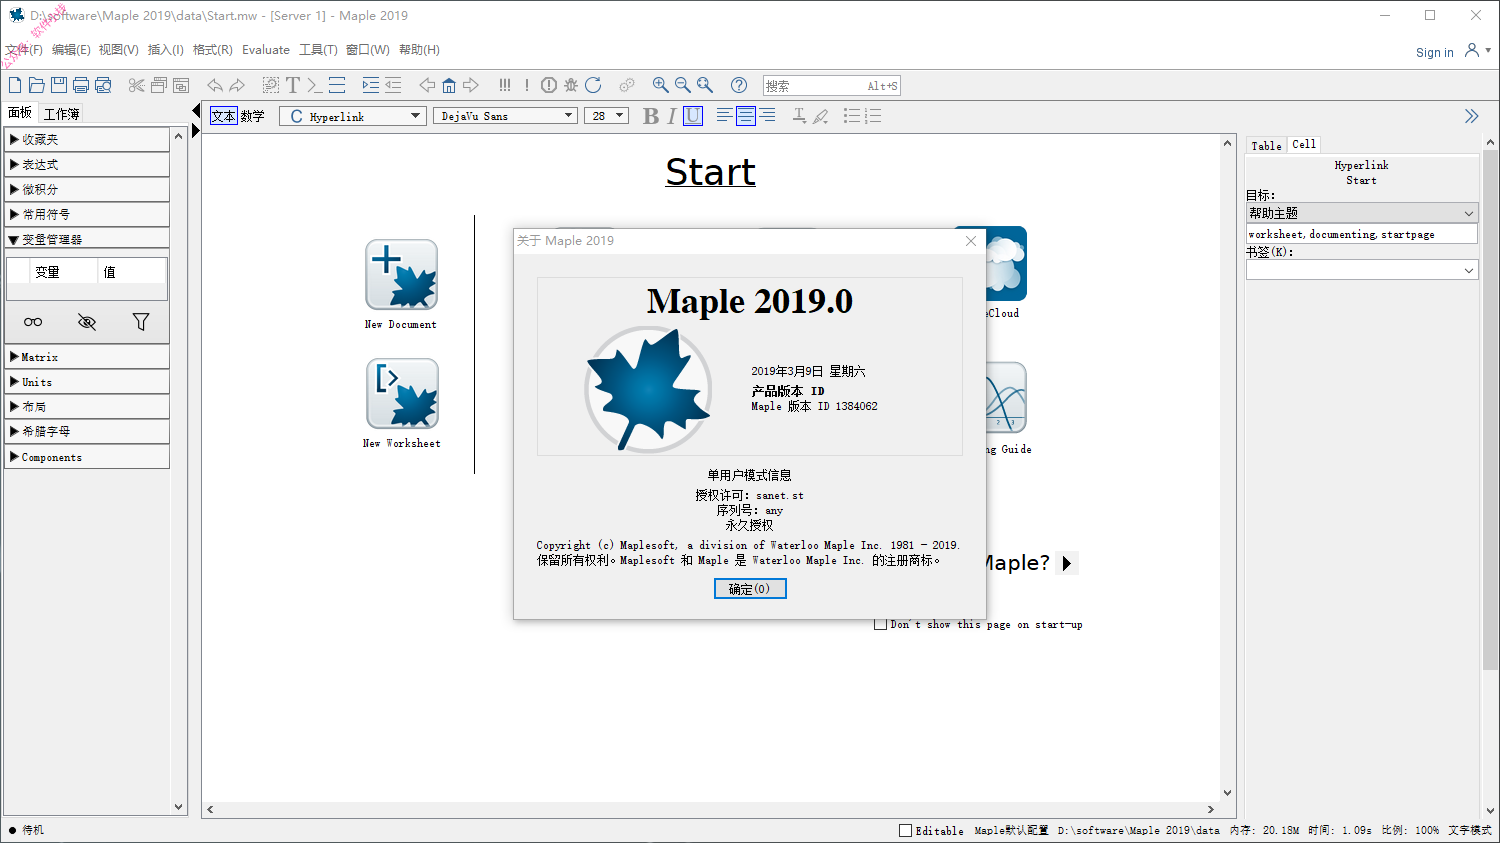The height and width of the screenshot is (843, 1500).
Task: Toggle hidden variables crossed-eye icon
Action: [x=87, y=322]
